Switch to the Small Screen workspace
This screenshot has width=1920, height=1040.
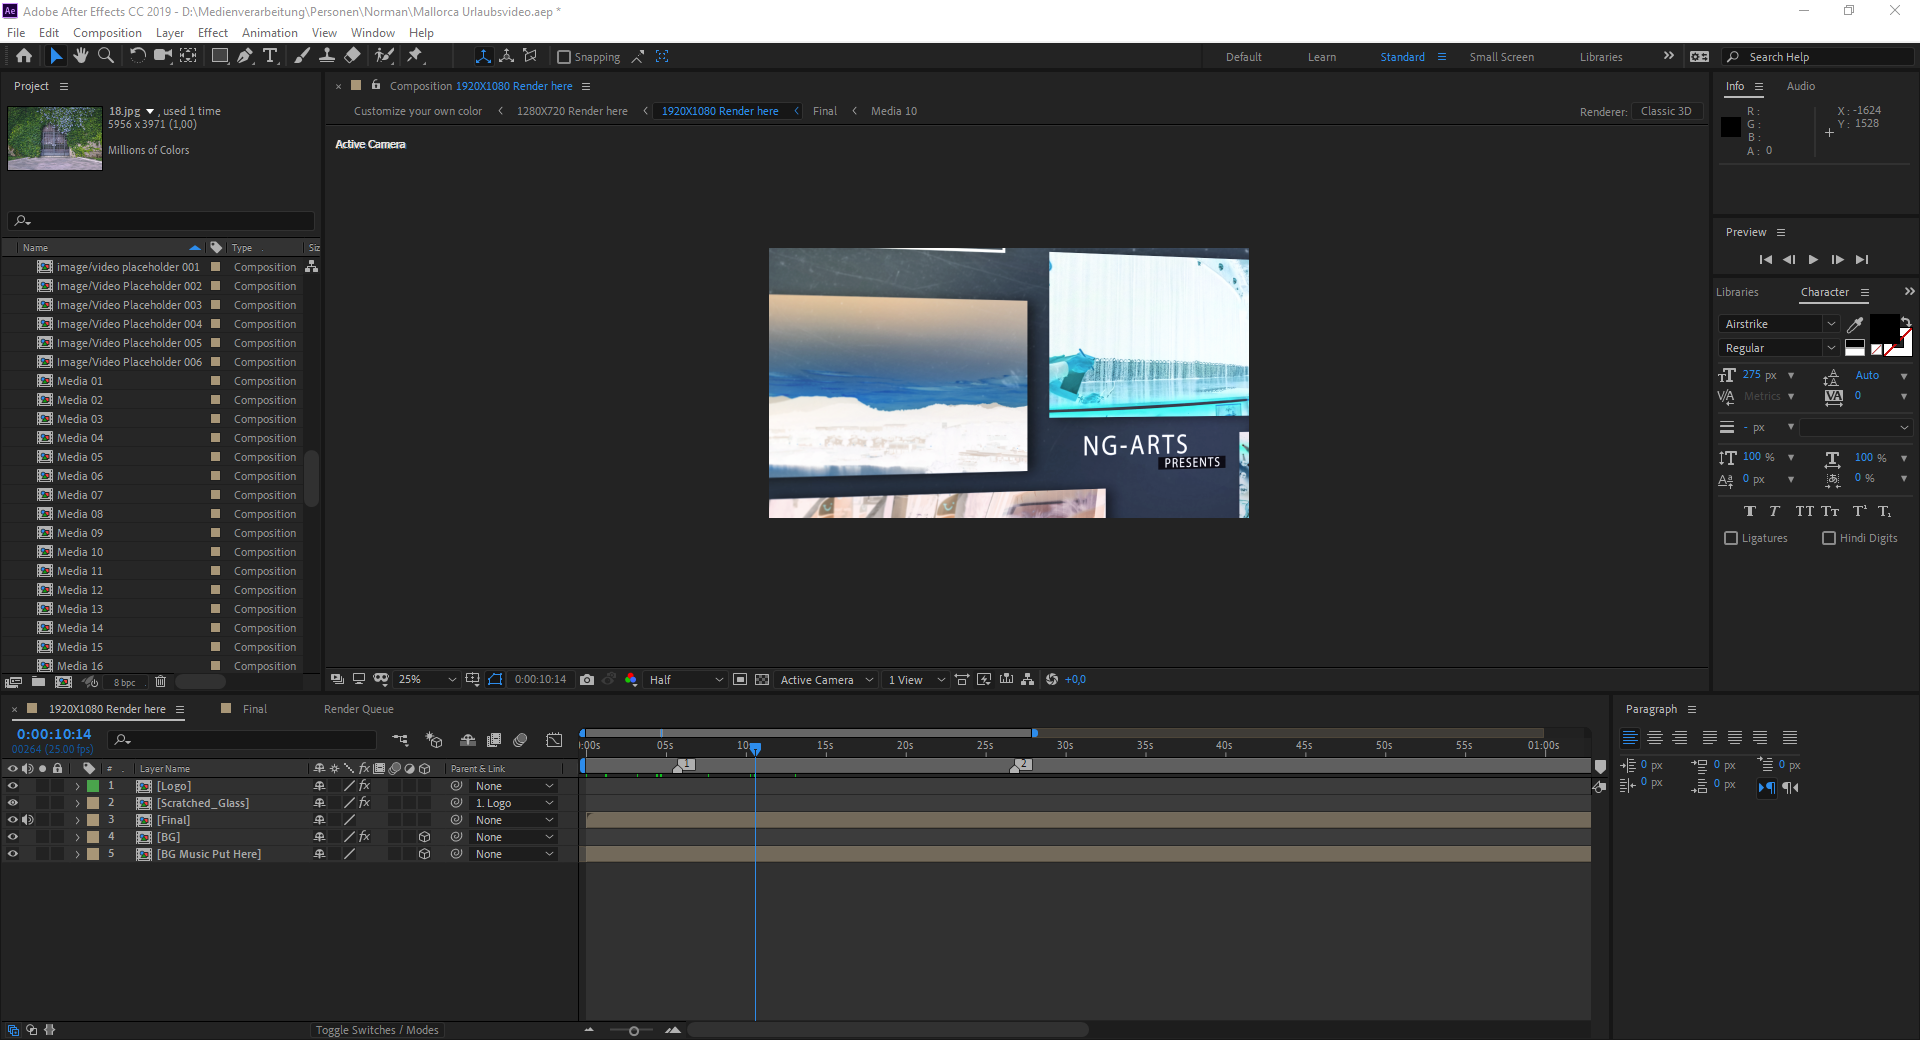click(x=1502, y=57)
